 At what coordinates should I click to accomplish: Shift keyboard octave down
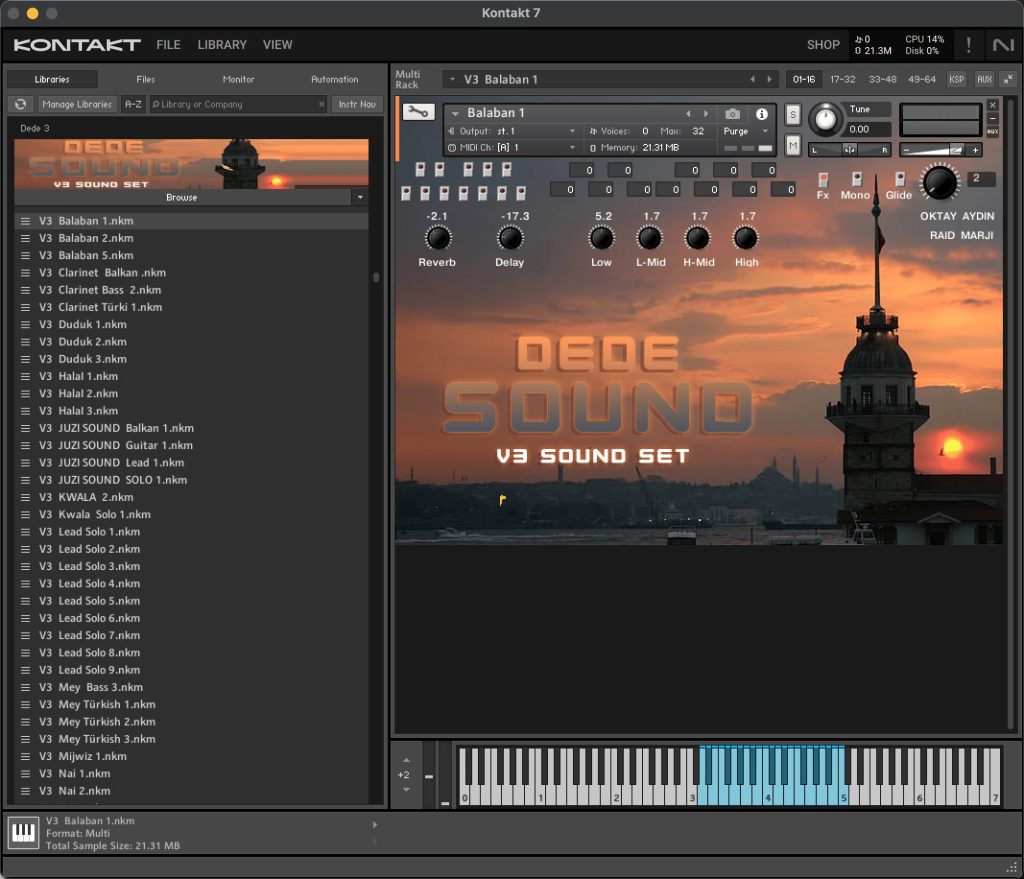406,790
